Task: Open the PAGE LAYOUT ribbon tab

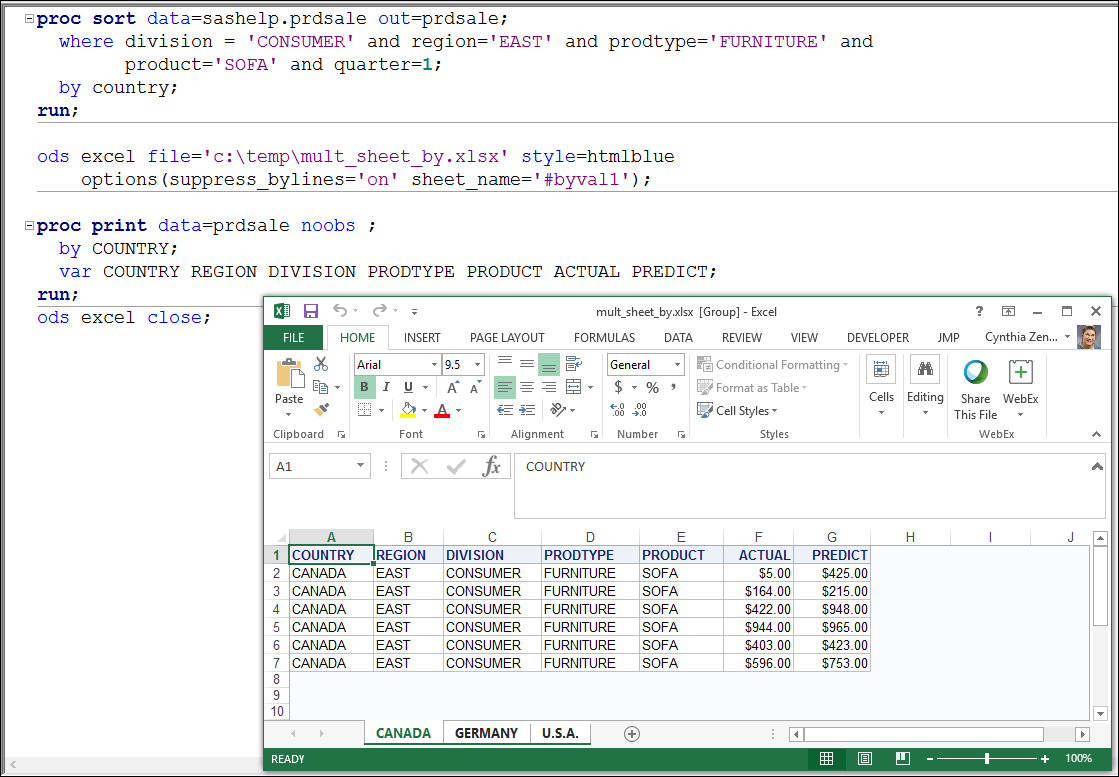Action: click(x=507, y=338)
